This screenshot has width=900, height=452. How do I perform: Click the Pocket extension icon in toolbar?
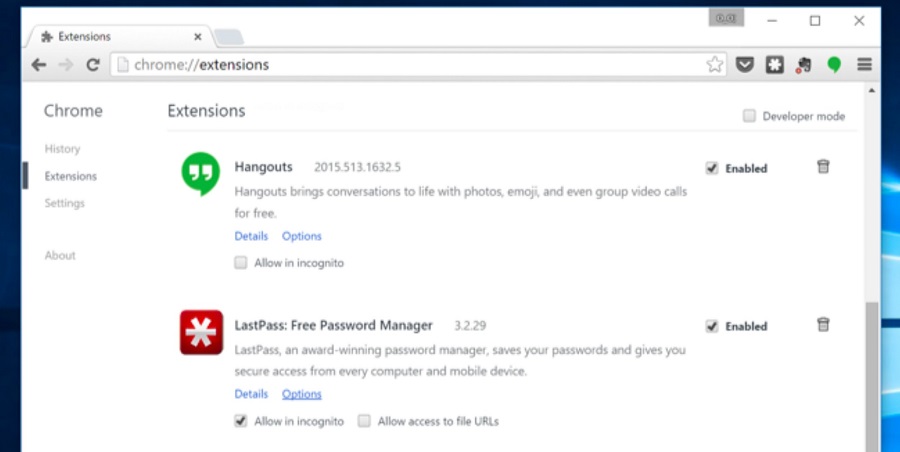745,65
